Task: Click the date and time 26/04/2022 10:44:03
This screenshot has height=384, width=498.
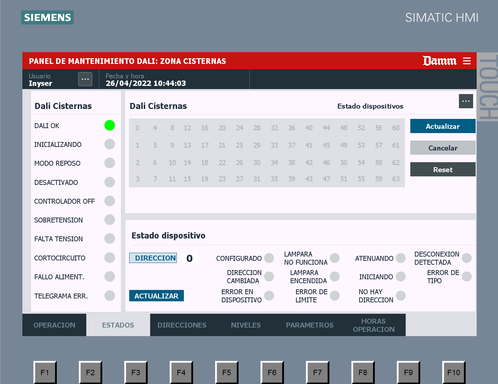Action: (x=146, y=83)
